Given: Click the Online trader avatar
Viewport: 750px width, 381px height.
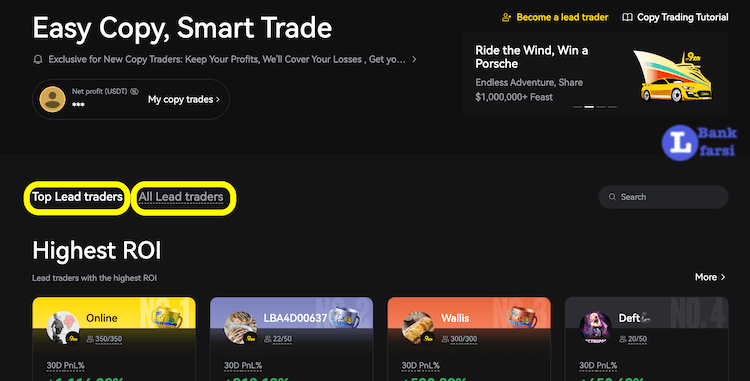Looking at the screenshot, I should (63, 327).
